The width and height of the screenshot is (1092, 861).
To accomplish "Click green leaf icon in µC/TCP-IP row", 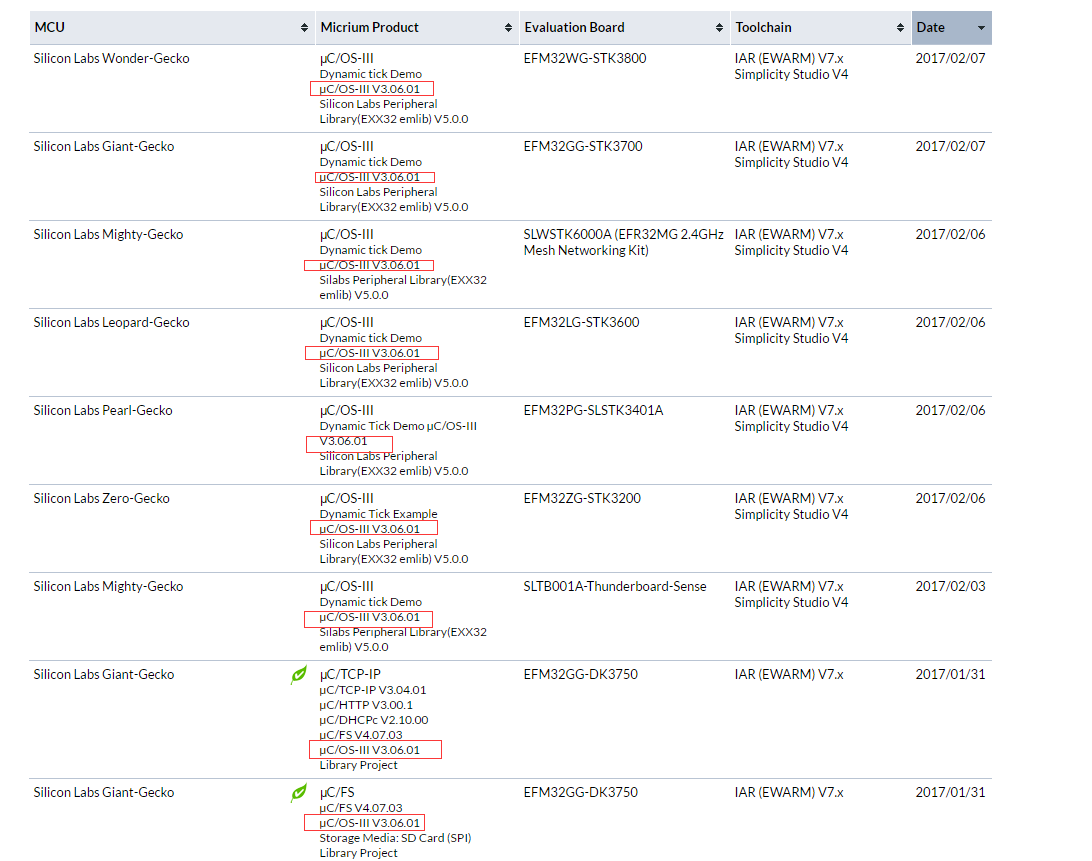I will 299,675.
